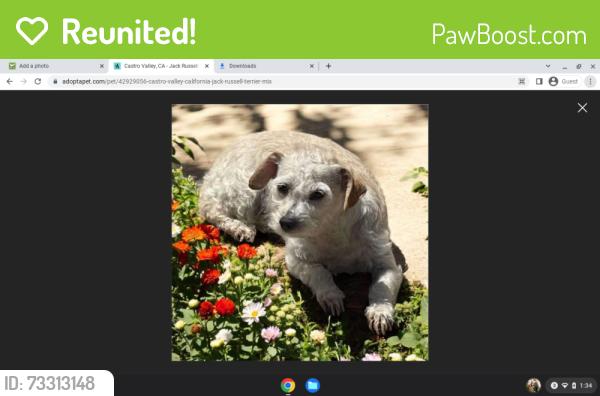Click the Add a photo tab favicon

12,66
